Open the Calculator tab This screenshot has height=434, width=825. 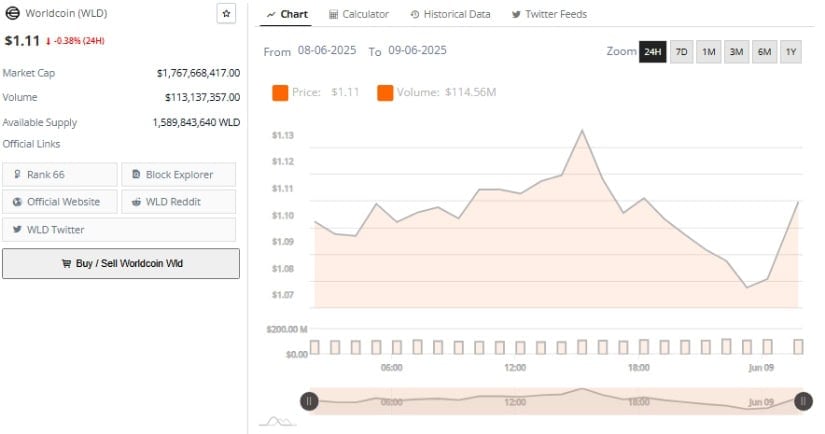click(359, 14)
